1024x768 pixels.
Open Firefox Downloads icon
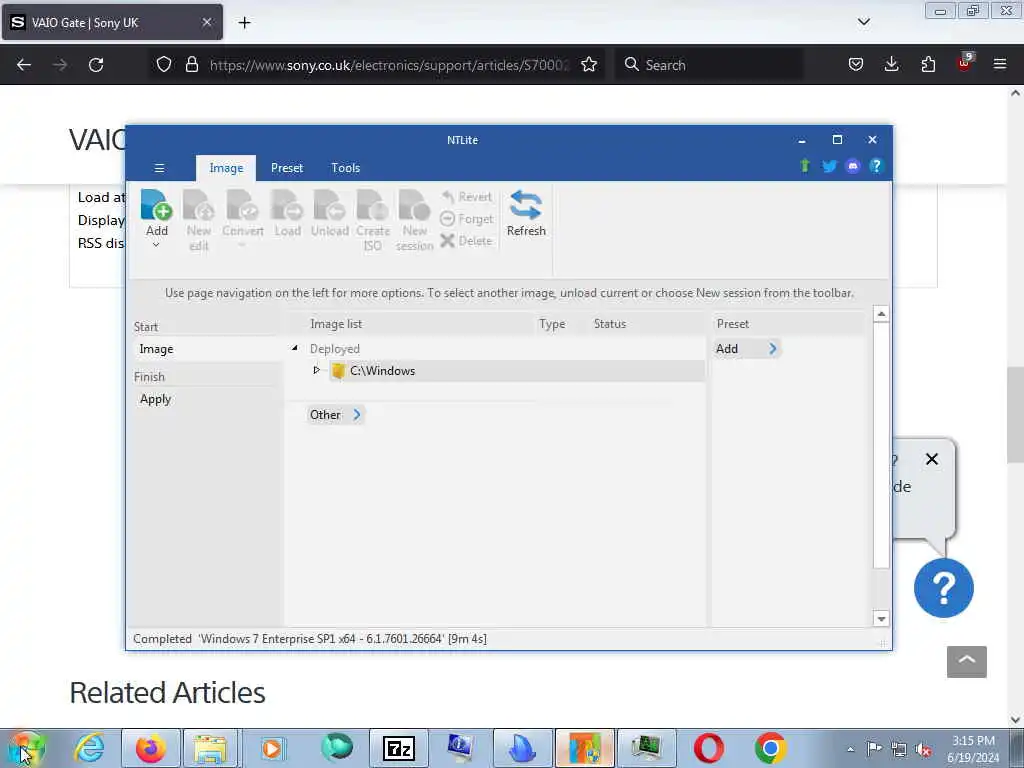point(891,65)
